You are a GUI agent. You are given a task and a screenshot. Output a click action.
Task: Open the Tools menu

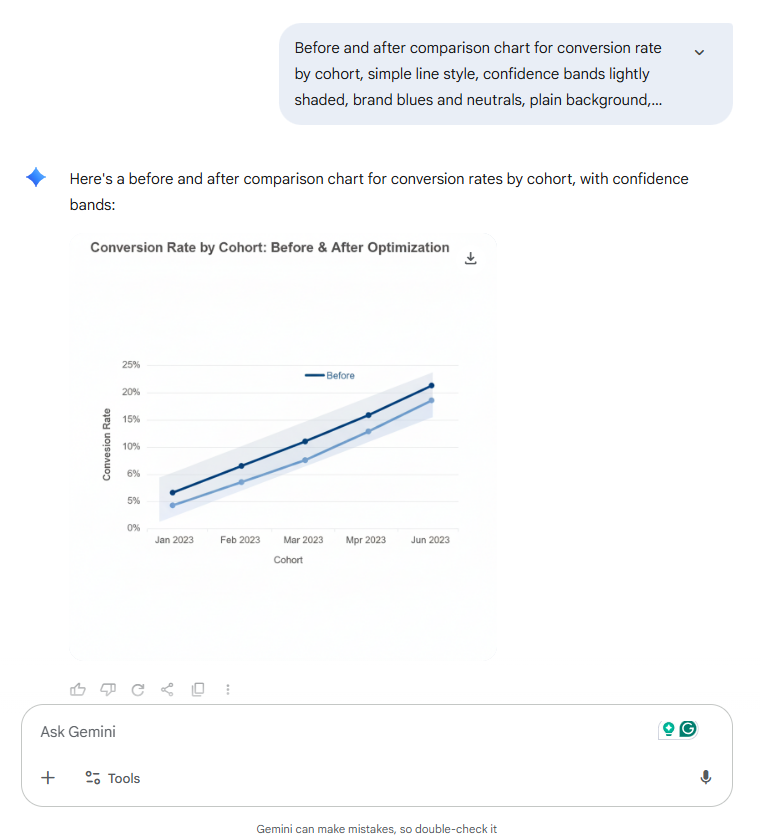coord(113,778)
